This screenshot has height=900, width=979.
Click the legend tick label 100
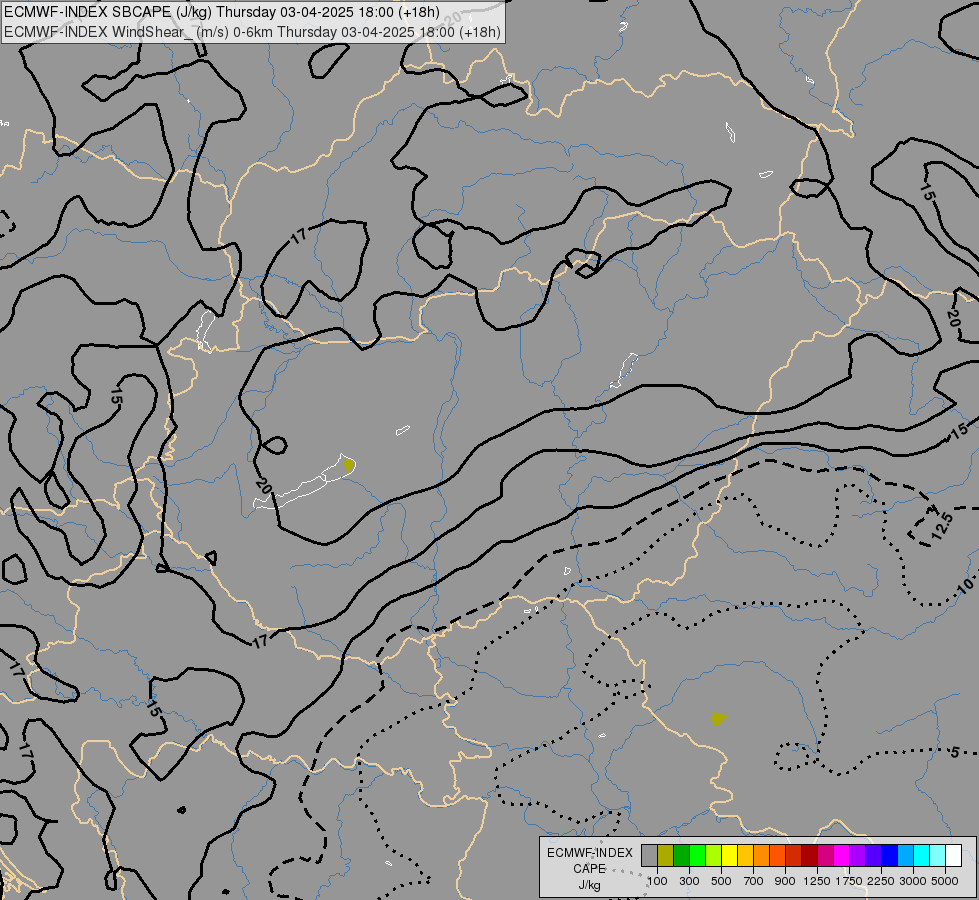click(657, 881)
